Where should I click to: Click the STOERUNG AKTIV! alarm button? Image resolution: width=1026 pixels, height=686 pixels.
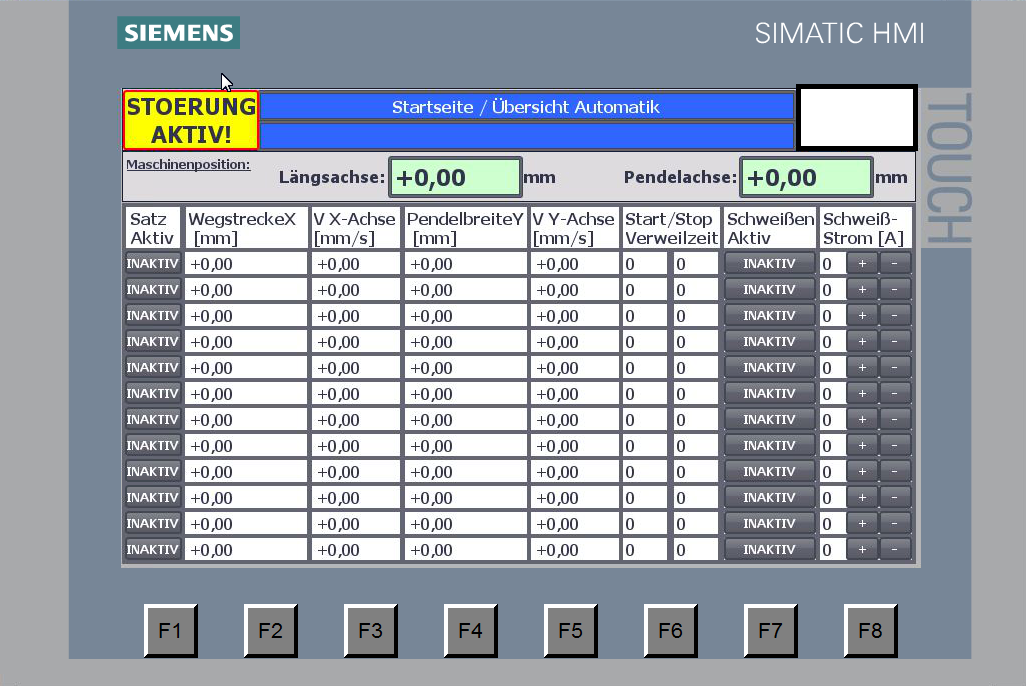(x=191, y=120)
